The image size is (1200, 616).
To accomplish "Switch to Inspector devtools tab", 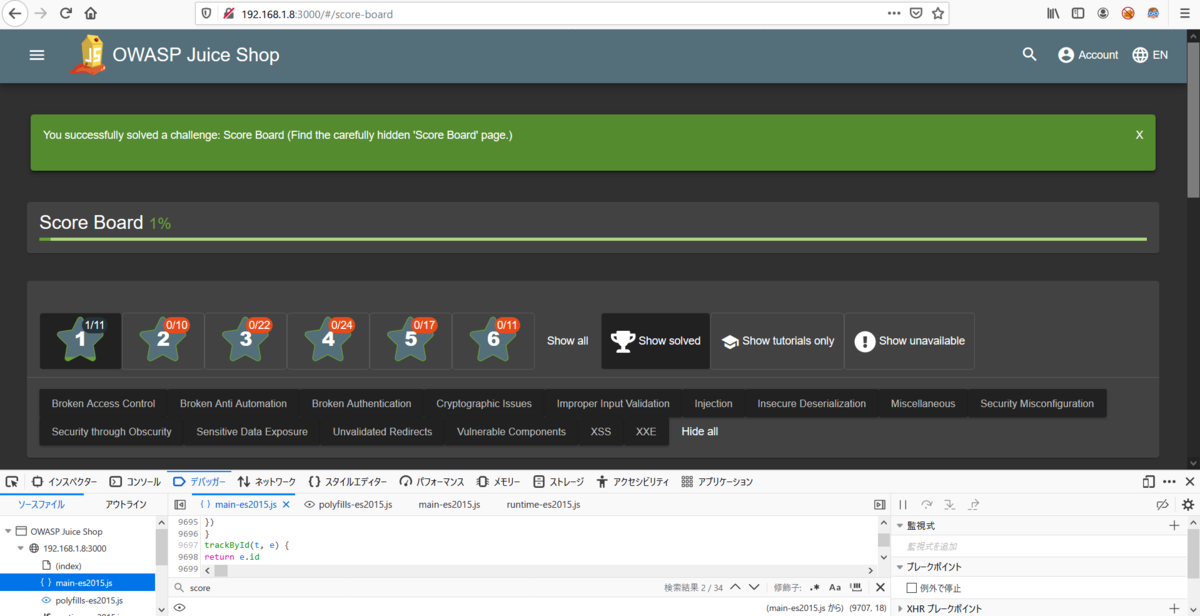I will 65,481.
